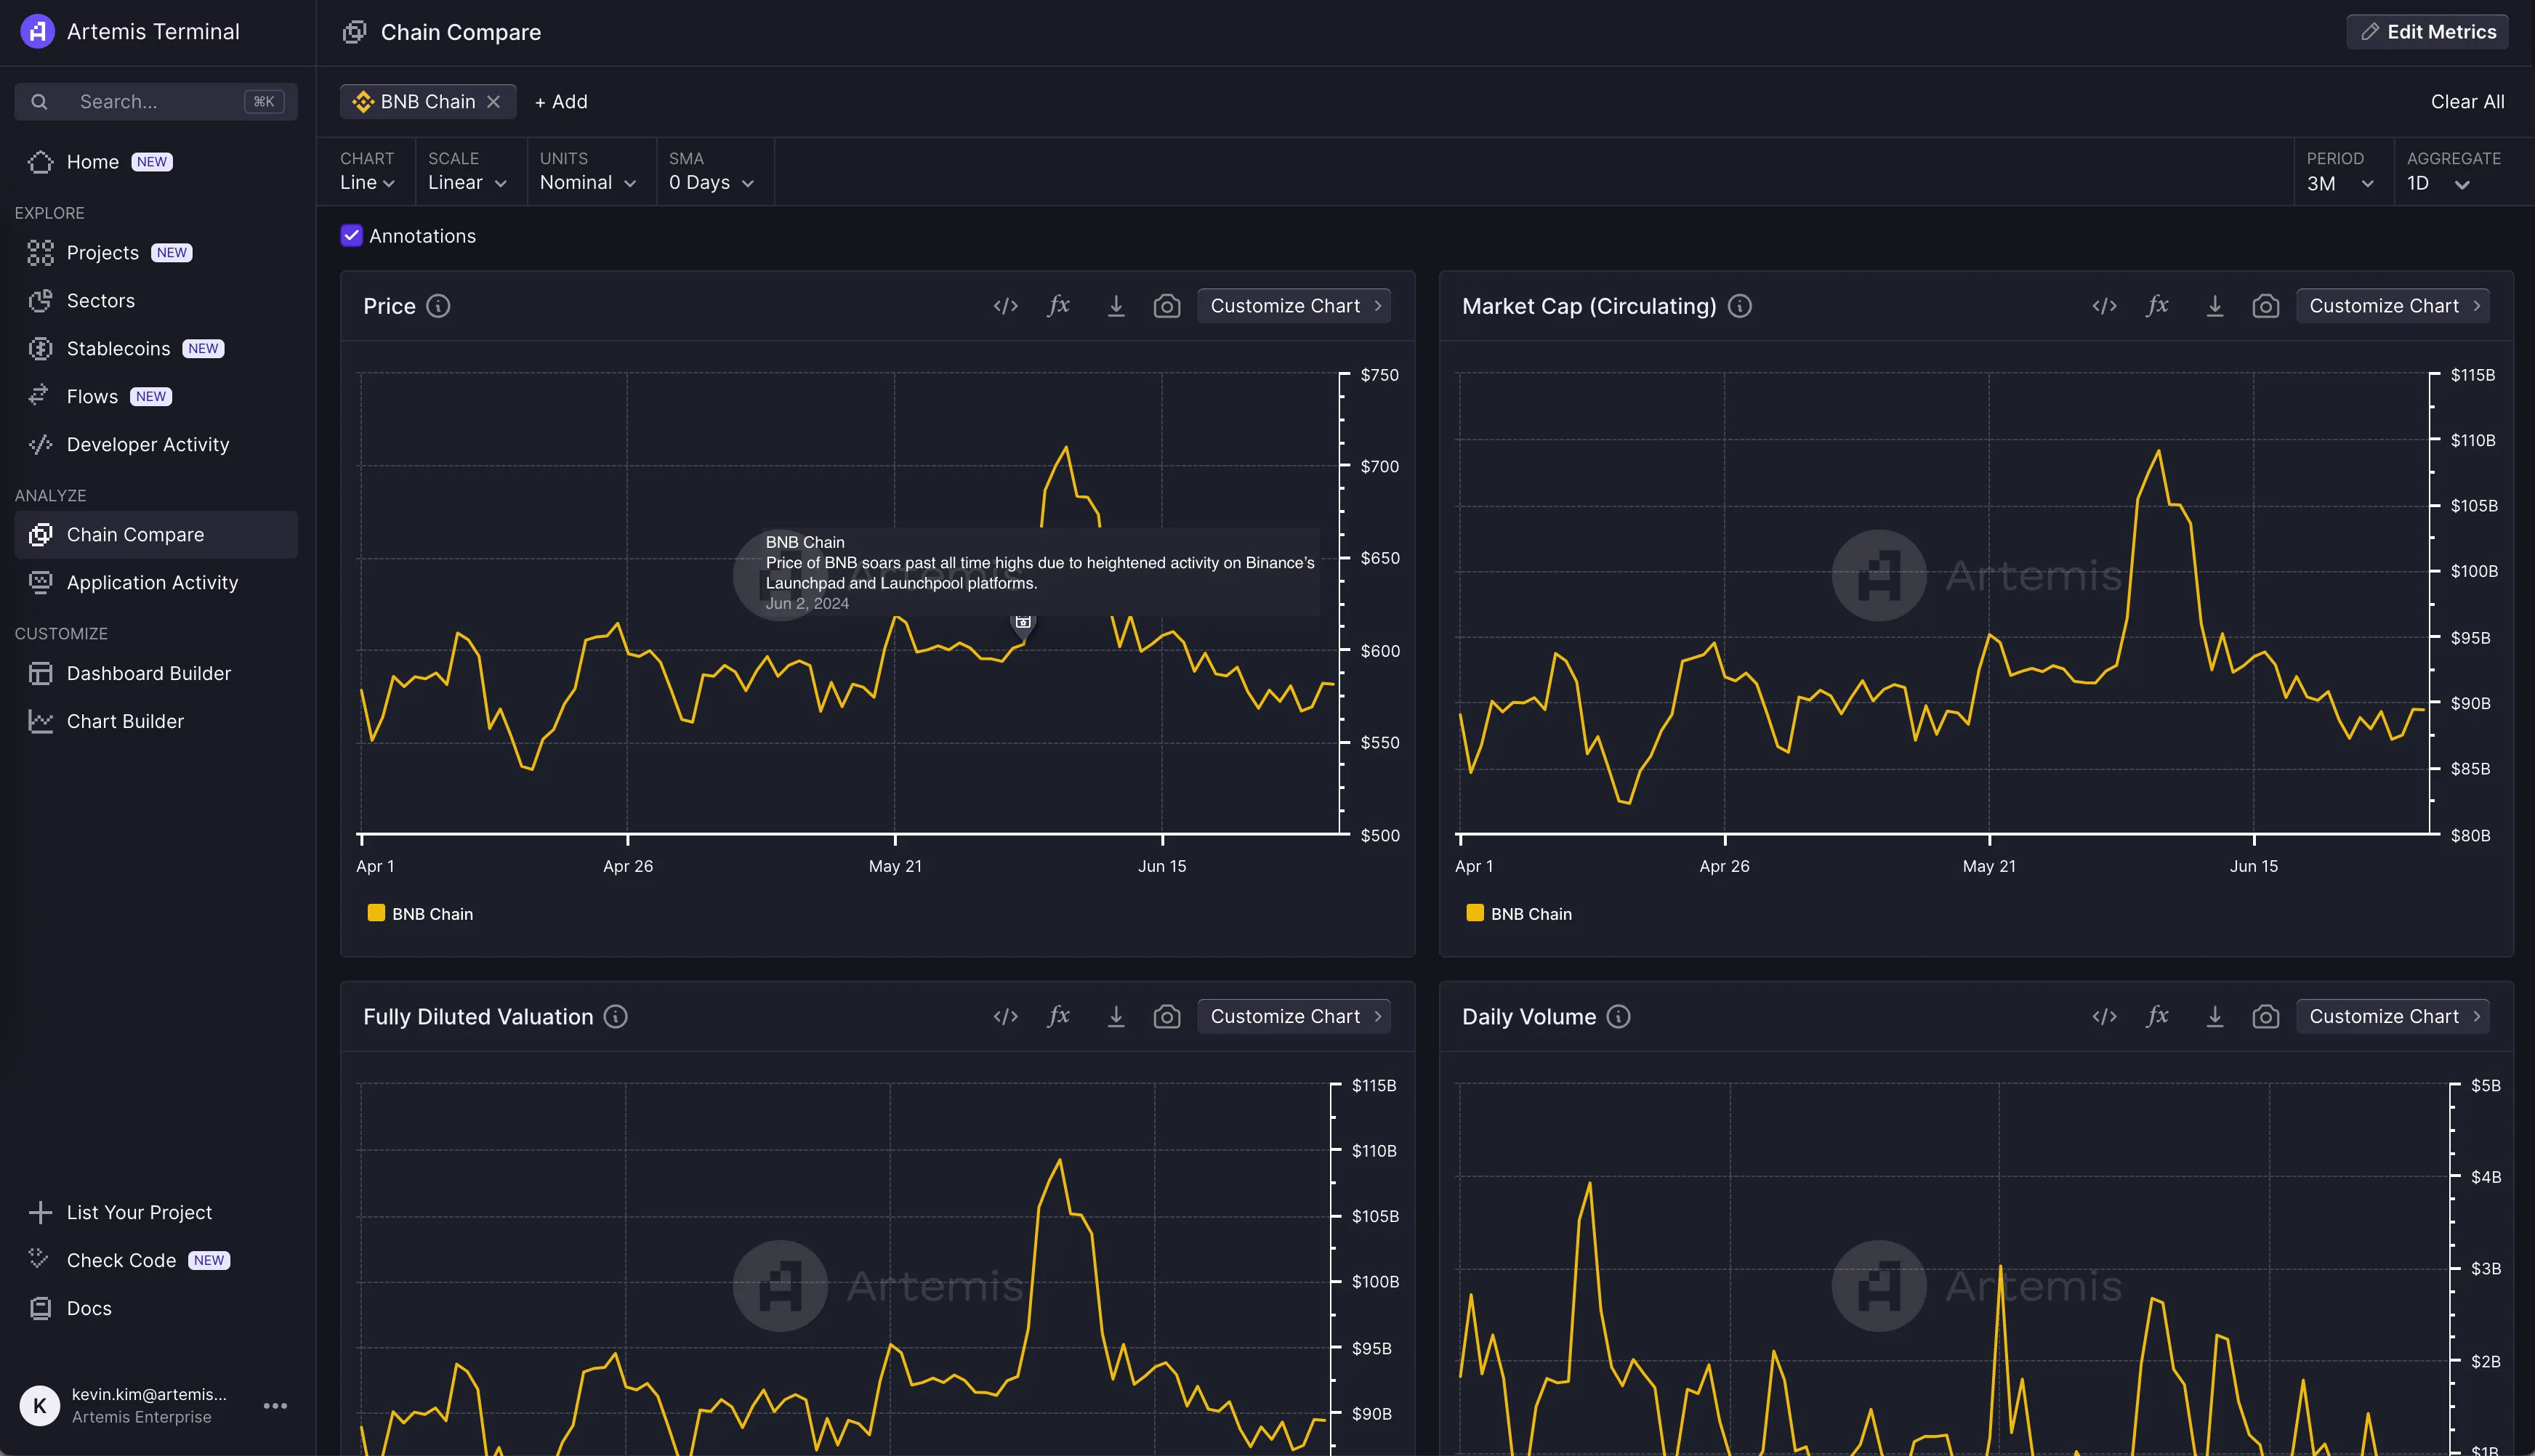Open Sectors page
Screen dimensions: 2535x1456
pyautogui.click(x=156, y=301)
